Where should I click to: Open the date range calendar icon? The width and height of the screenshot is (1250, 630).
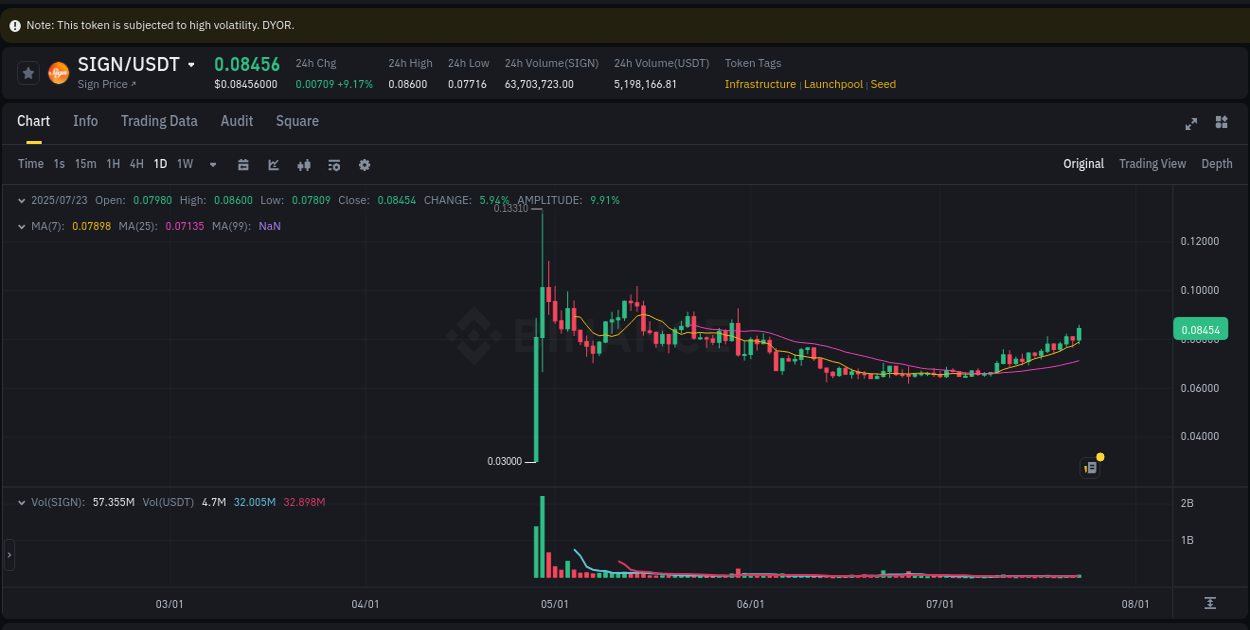click(x=243, y=163)
